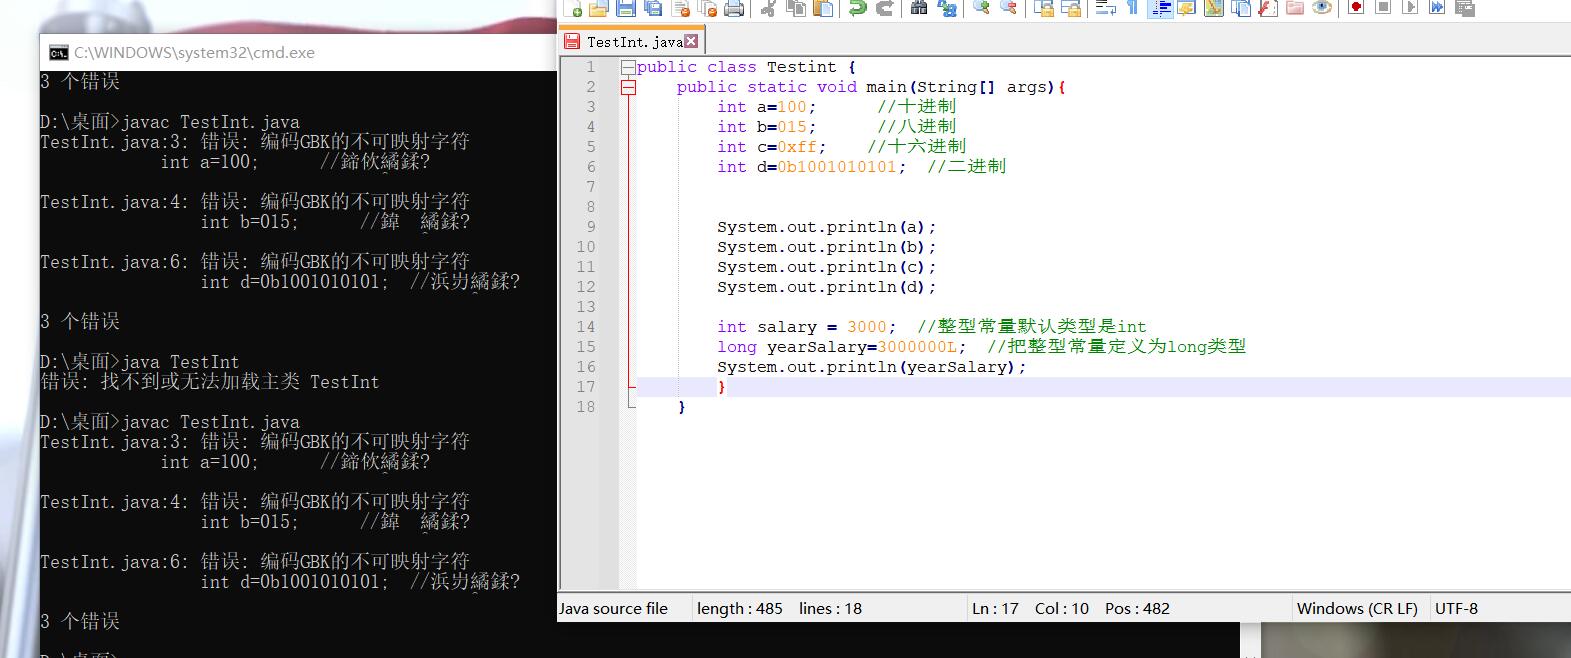
Task: Close the current document via toolbar
Action: coord(681,8)
